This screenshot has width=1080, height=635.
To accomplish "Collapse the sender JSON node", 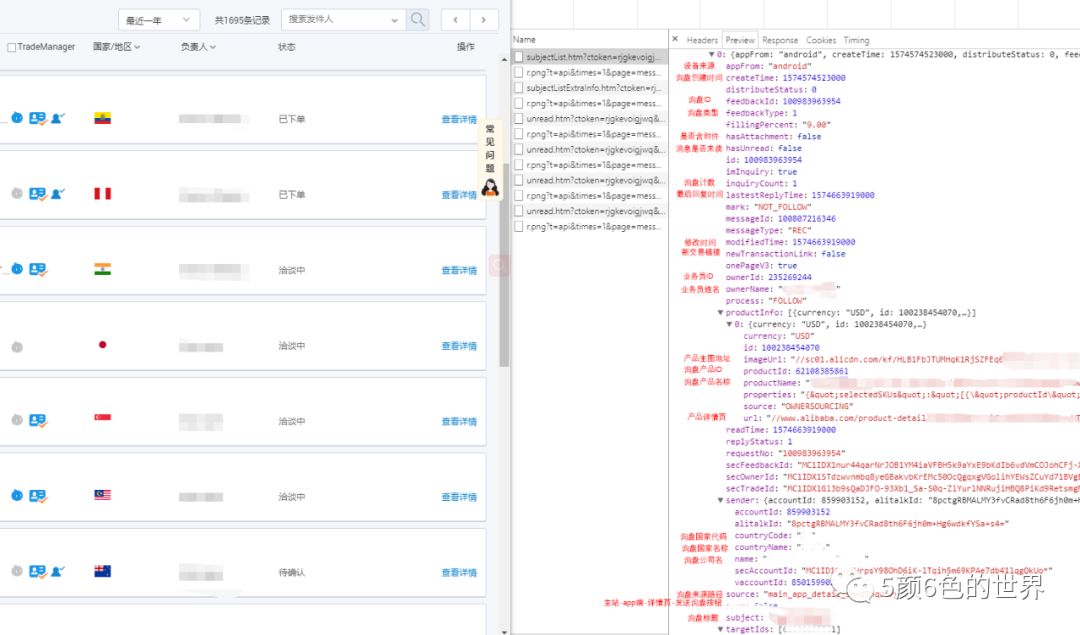I will [x=720, y=501].
